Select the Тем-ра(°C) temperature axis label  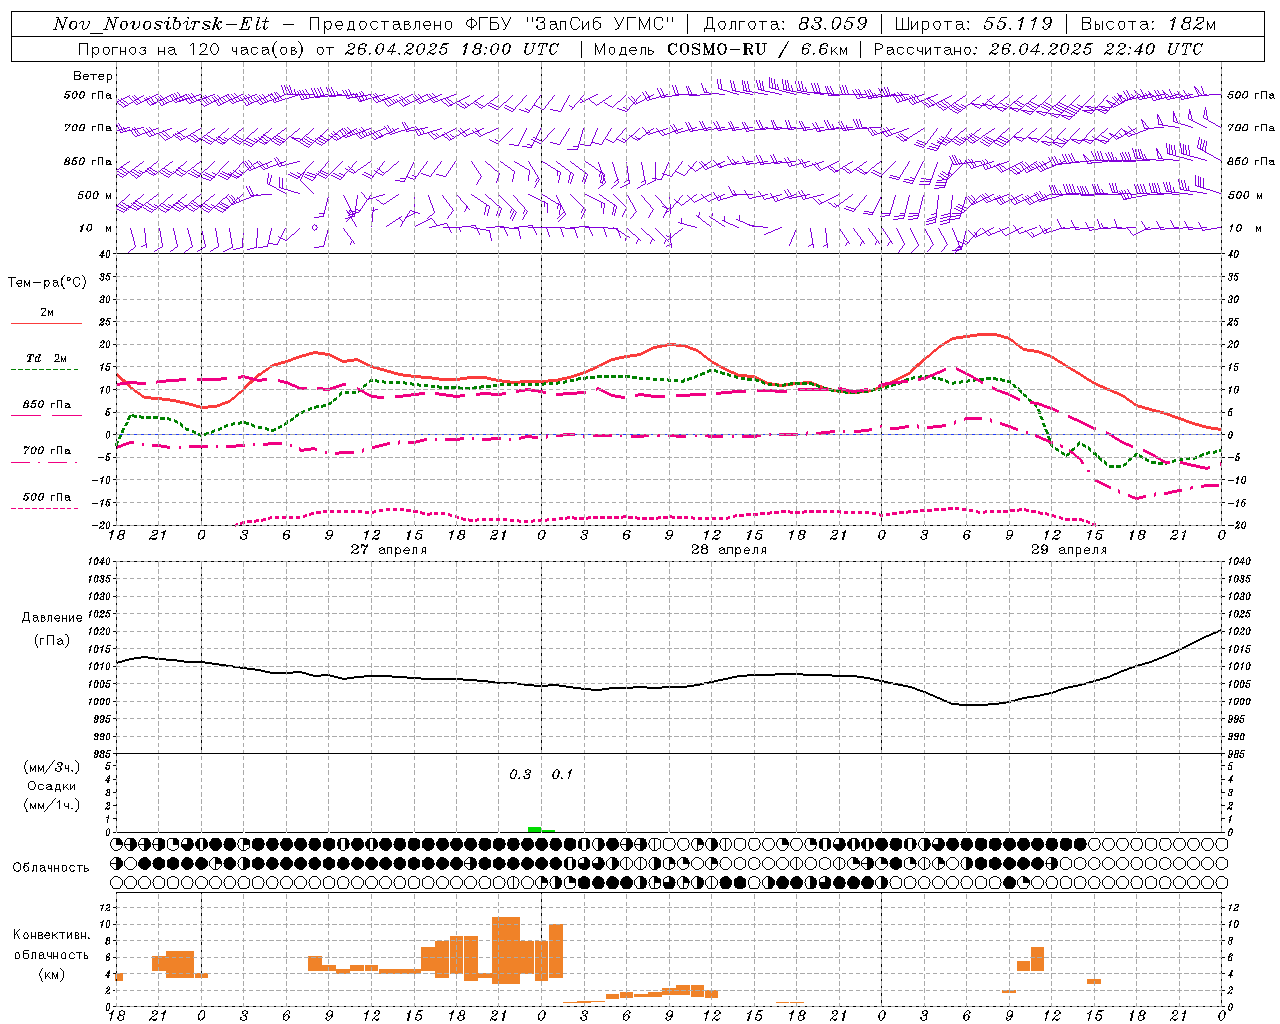[x=47, y=283]
